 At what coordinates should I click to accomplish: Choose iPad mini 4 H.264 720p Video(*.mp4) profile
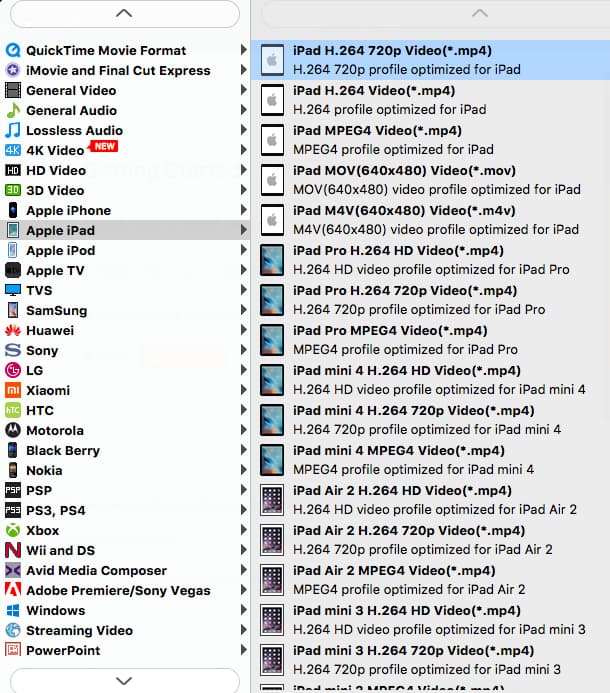[431, 420]
